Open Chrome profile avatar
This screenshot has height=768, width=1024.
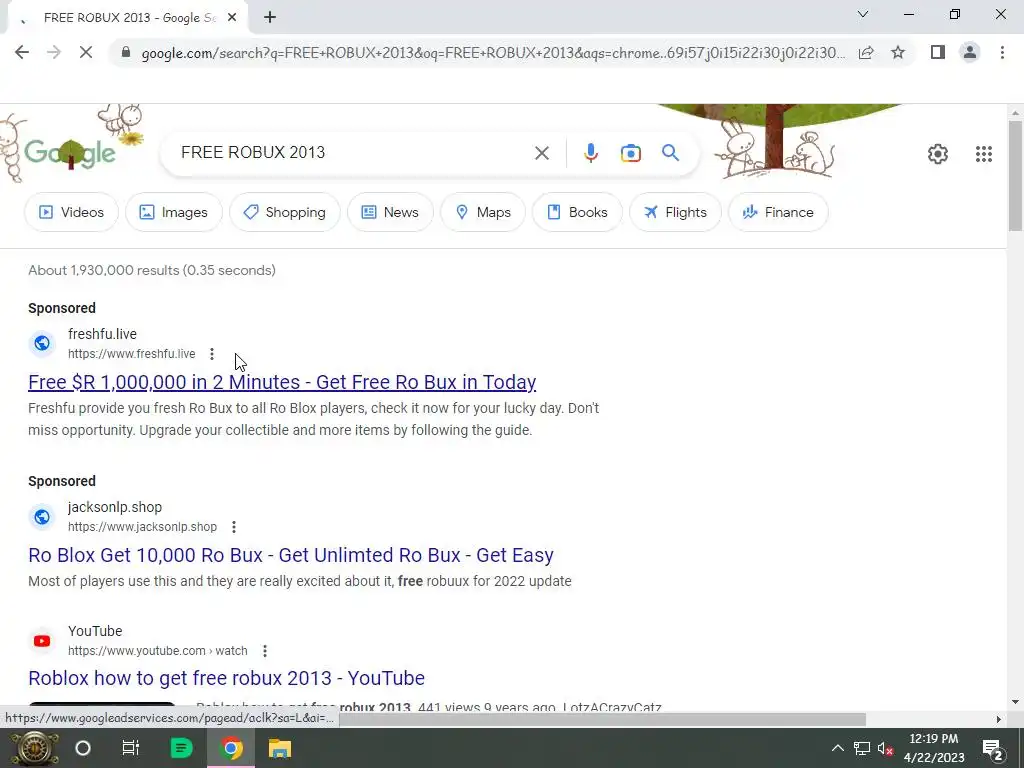[970, 52]
